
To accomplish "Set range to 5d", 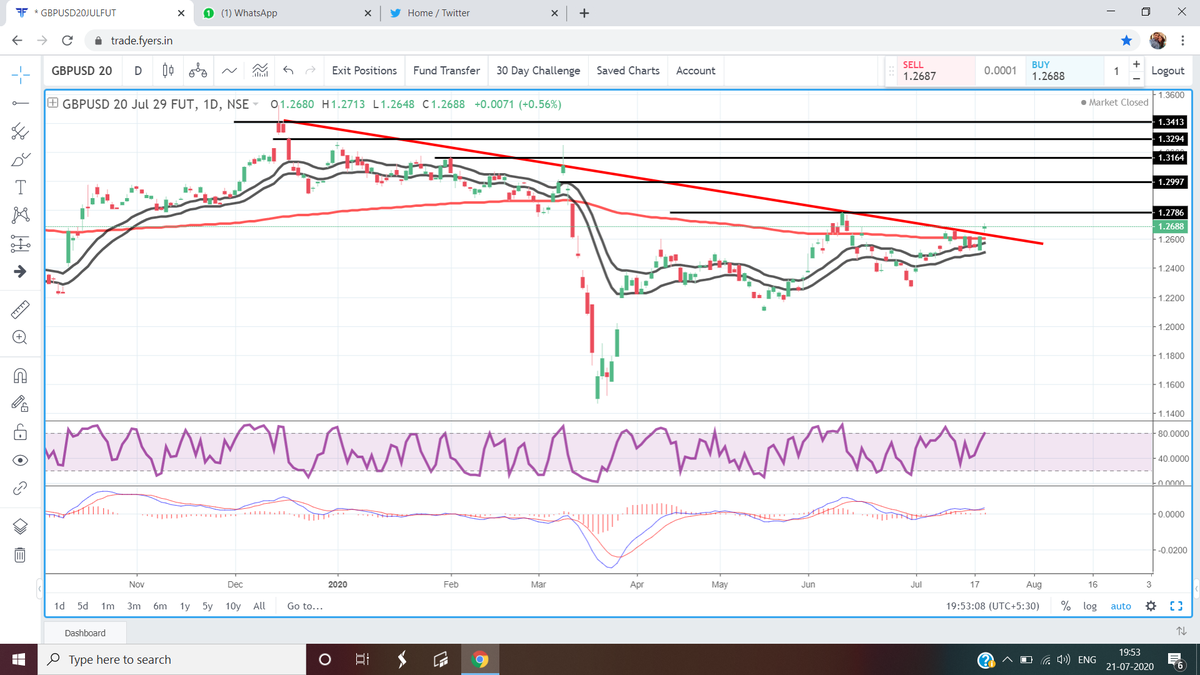I will (x=84, y=606).
